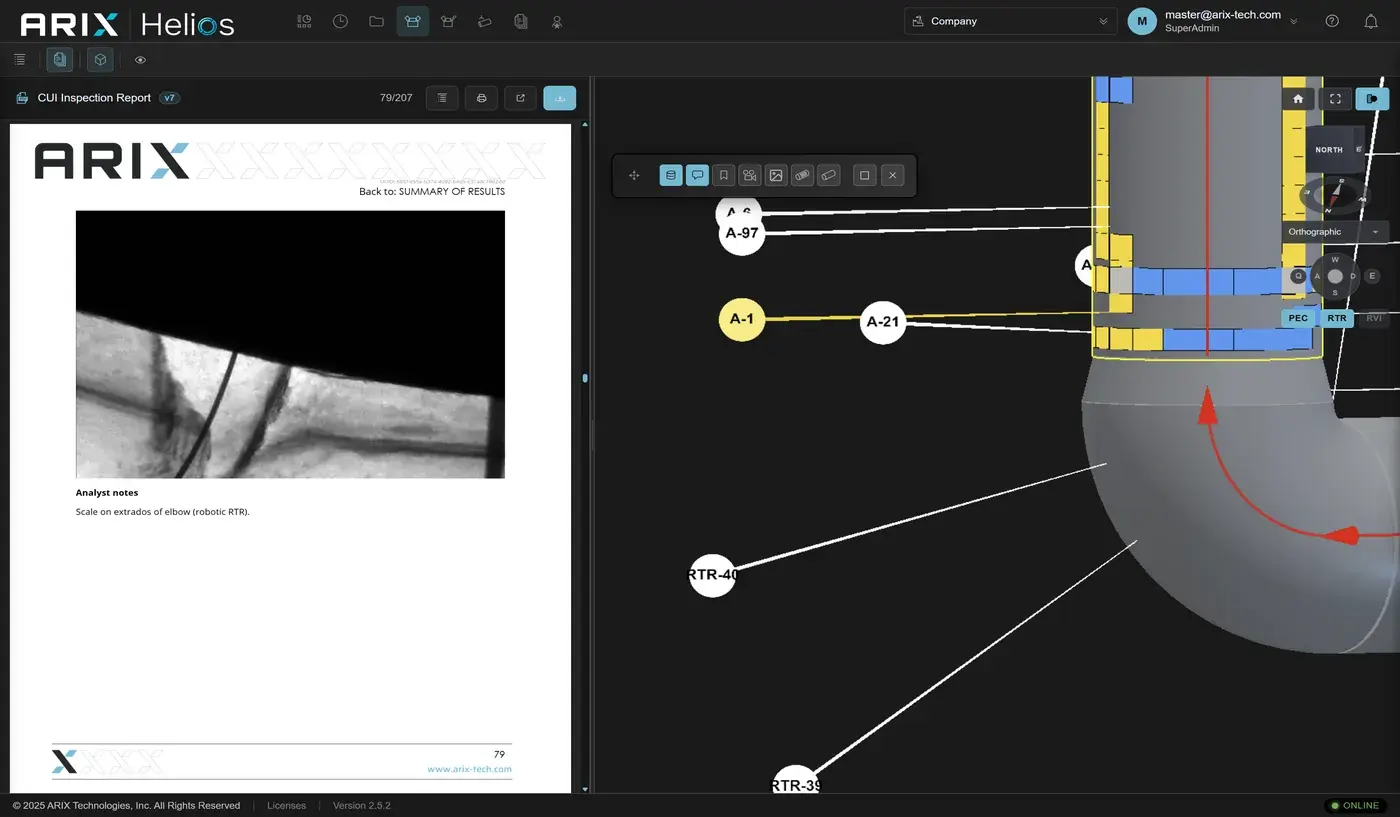The width and height of the screenshot is (1400, 817).
Task: Open the folder icon in top navigation
Action: click(x=376, y=21)
